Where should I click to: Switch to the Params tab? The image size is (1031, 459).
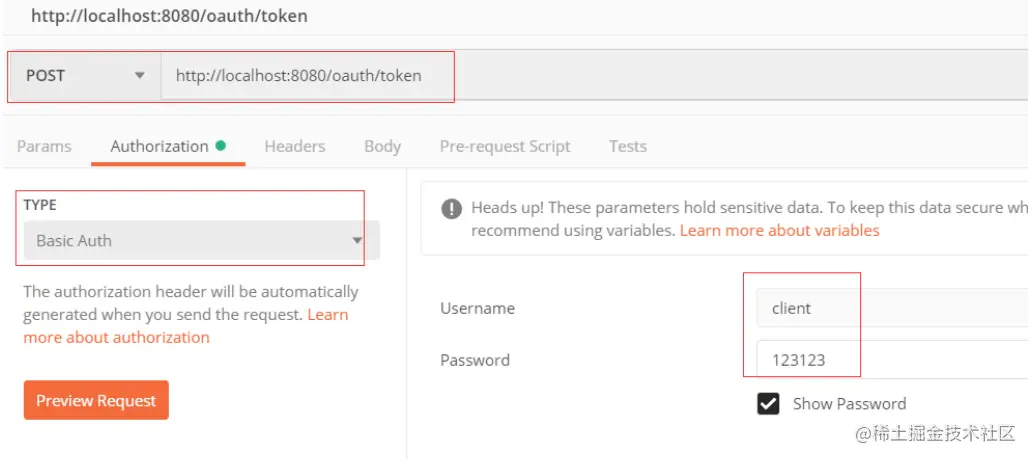pyautogui.click(x=44, y=146)
